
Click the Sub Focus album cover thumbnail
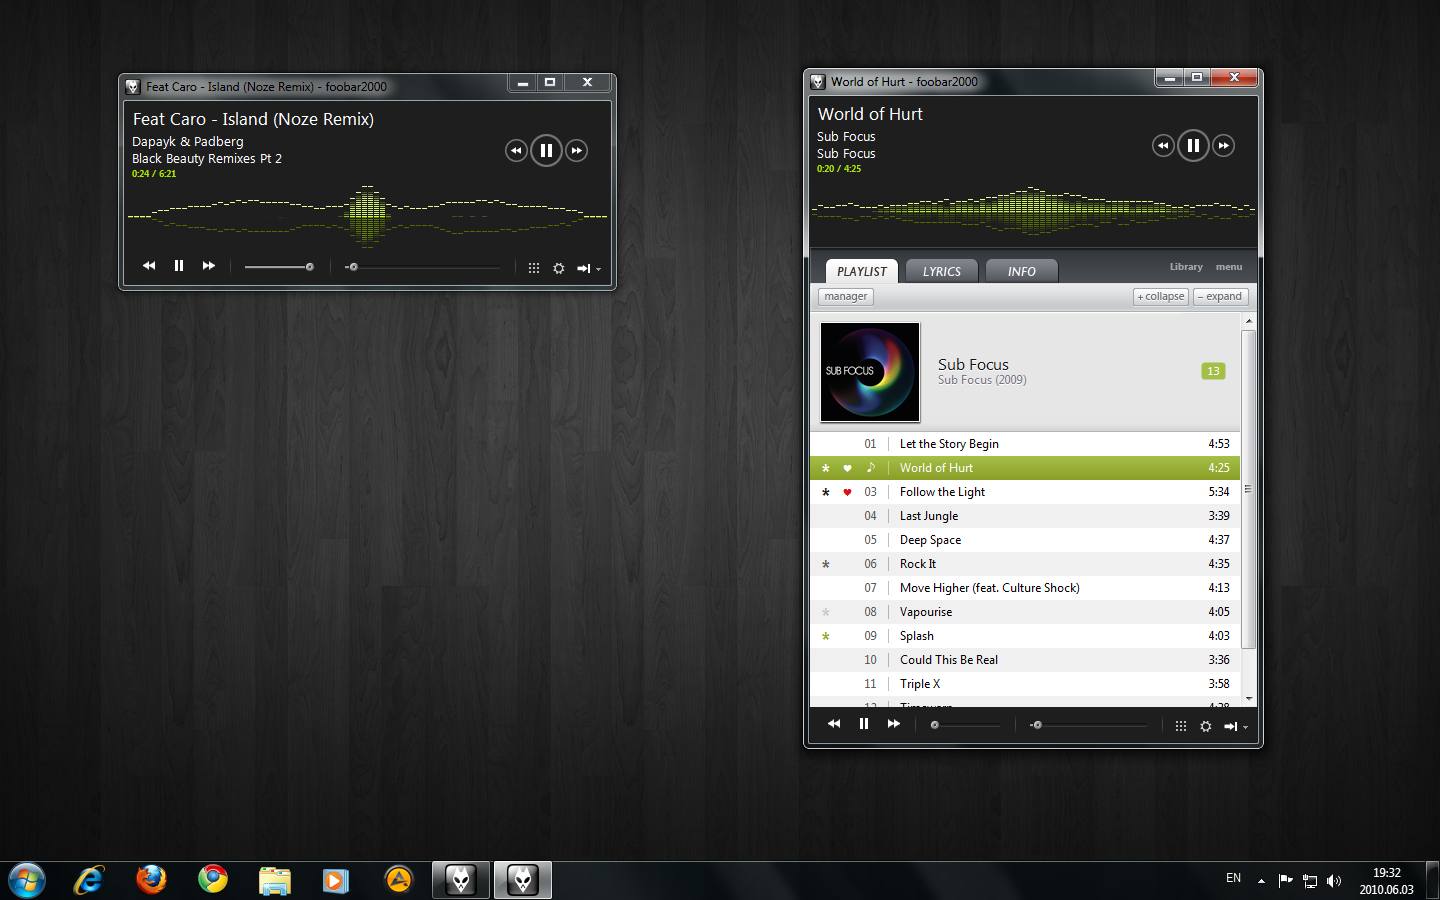pyautogui.click(x=870, y=372)
